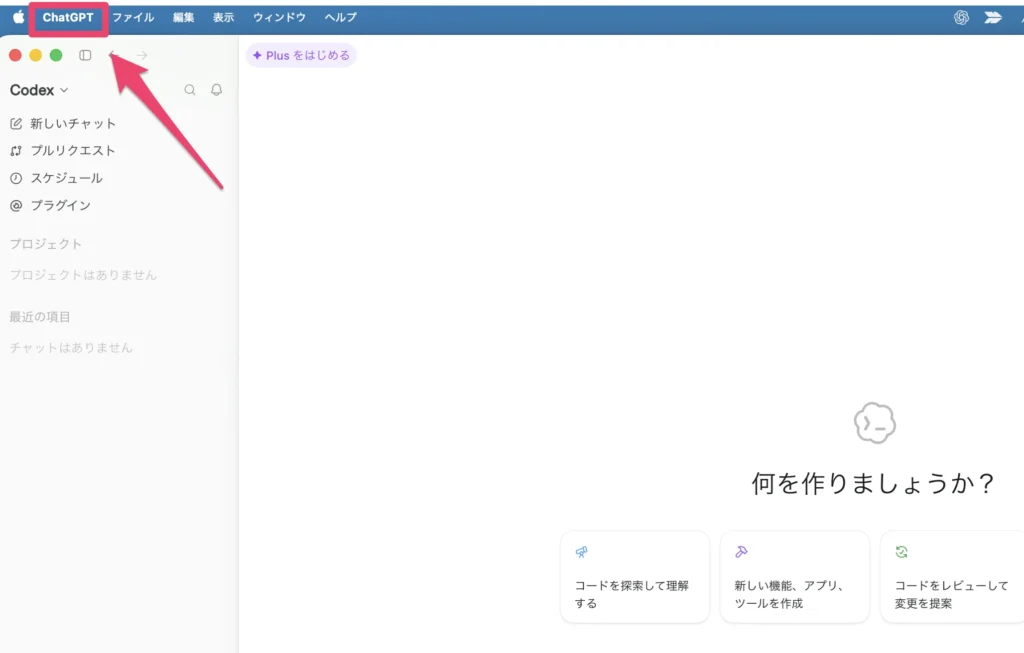Click the 最近の項目 section heading
Screen dimensions: 1024x653
point(40,317)
